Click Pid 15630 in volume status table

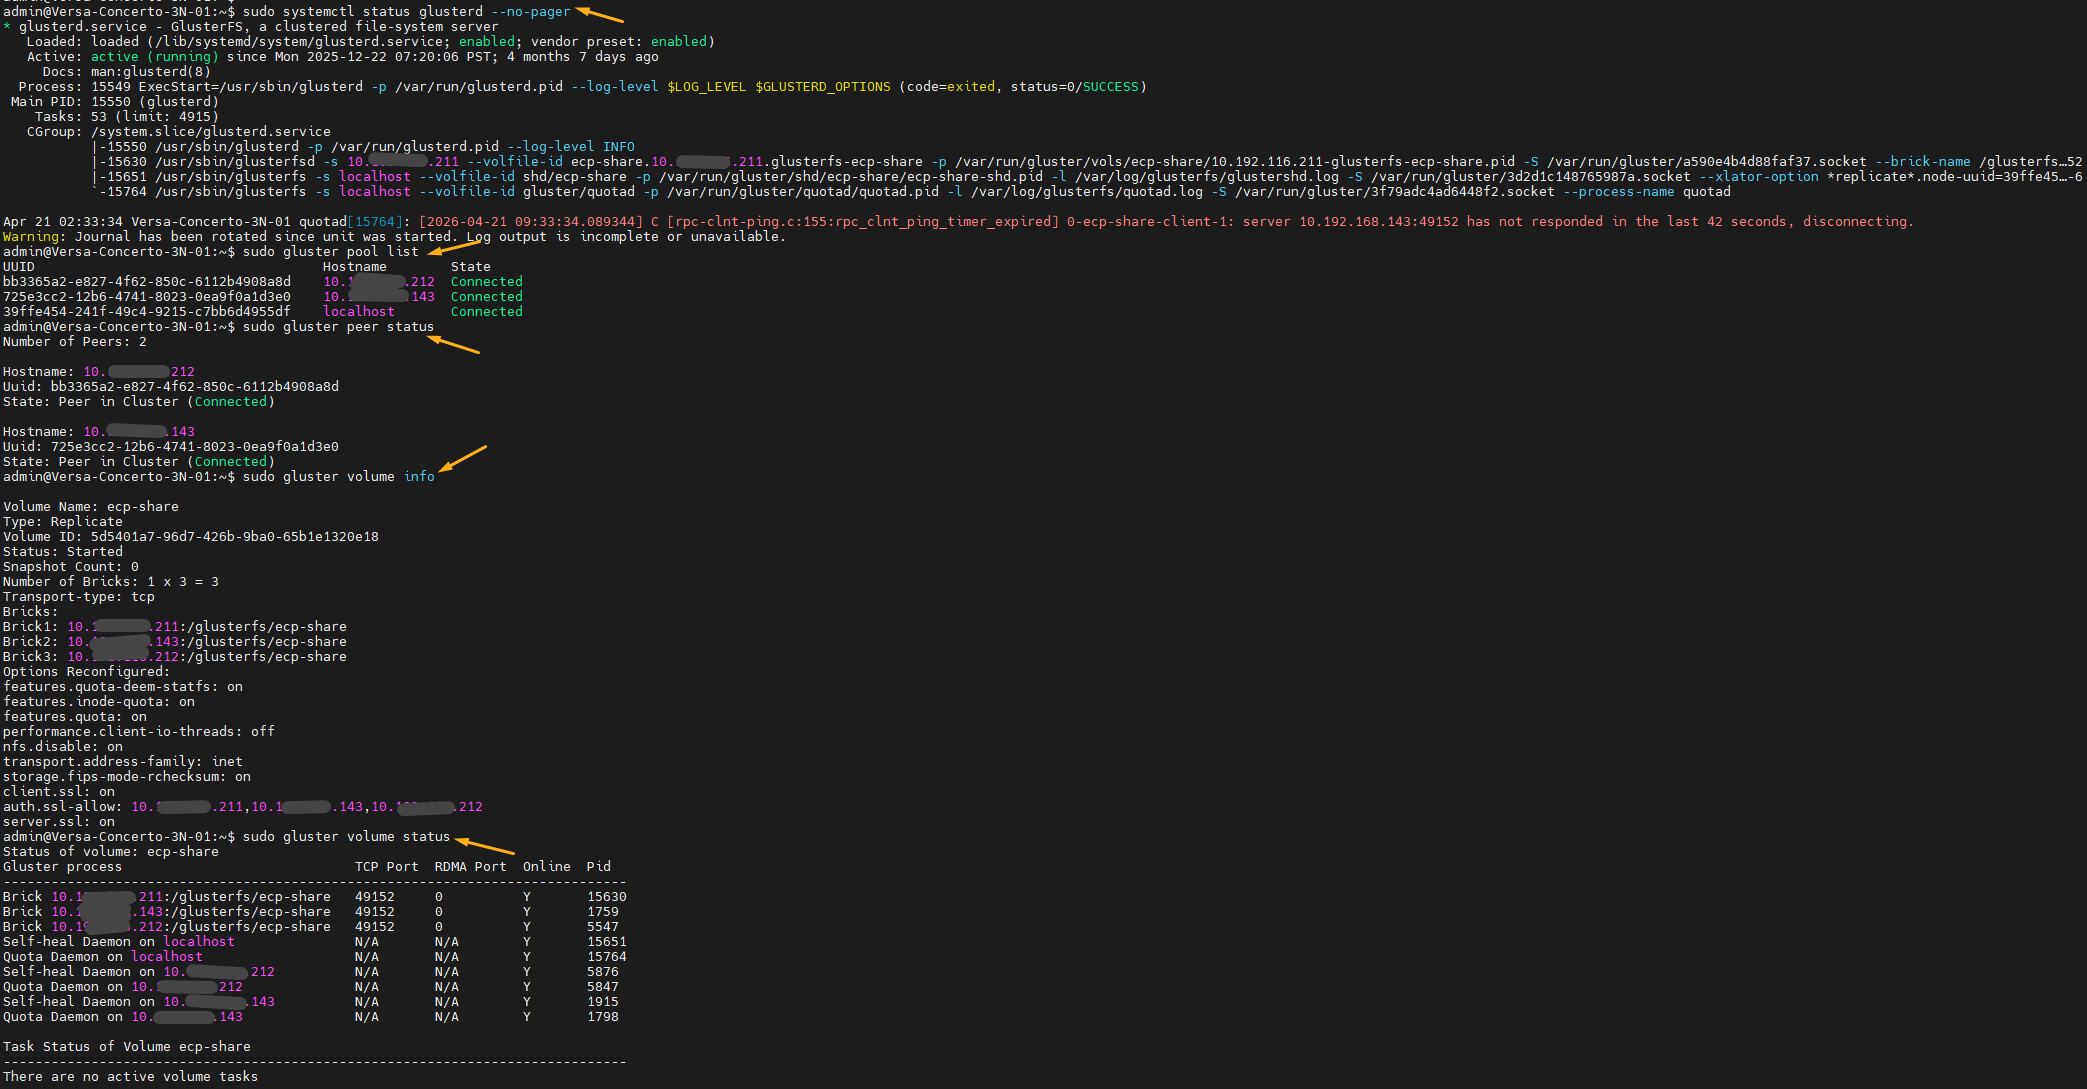pos(607,897)
